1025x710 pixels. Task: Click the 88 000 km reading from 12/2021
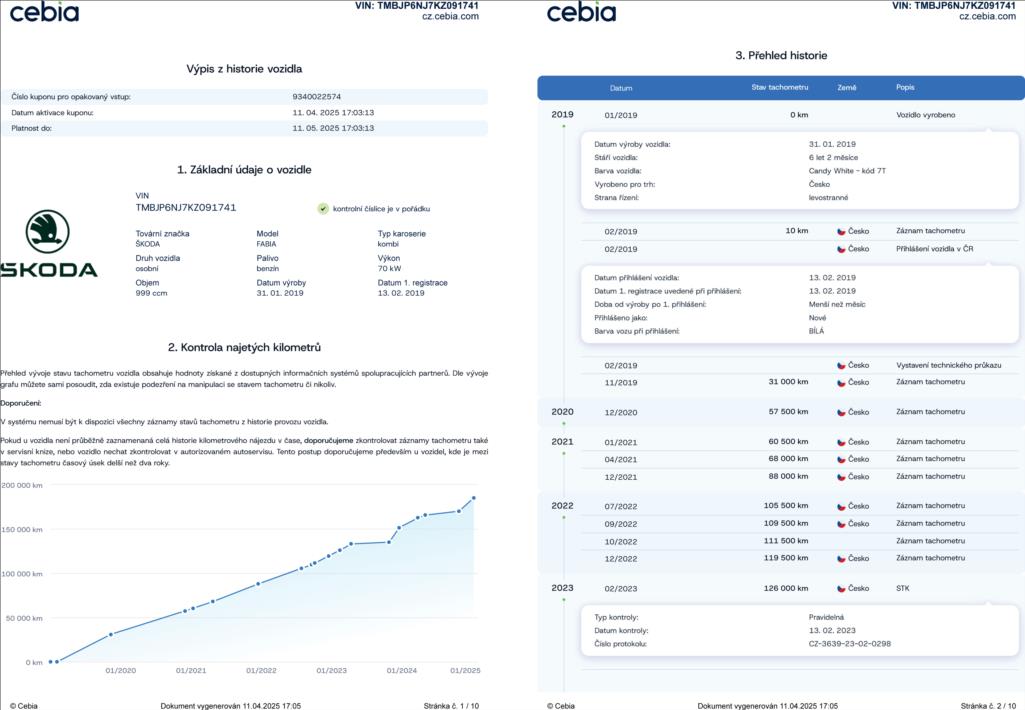point(788,476)
